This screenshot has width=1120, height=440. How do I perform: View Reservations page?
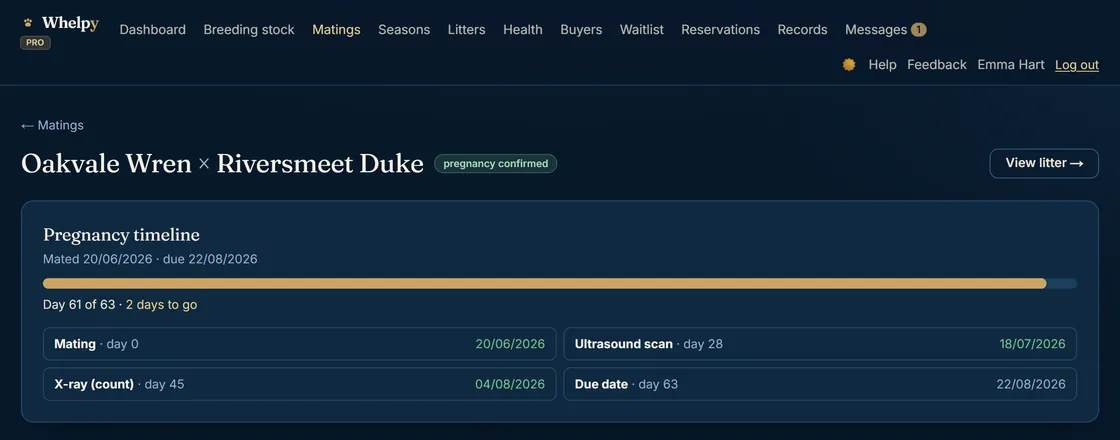coord(721,30)
